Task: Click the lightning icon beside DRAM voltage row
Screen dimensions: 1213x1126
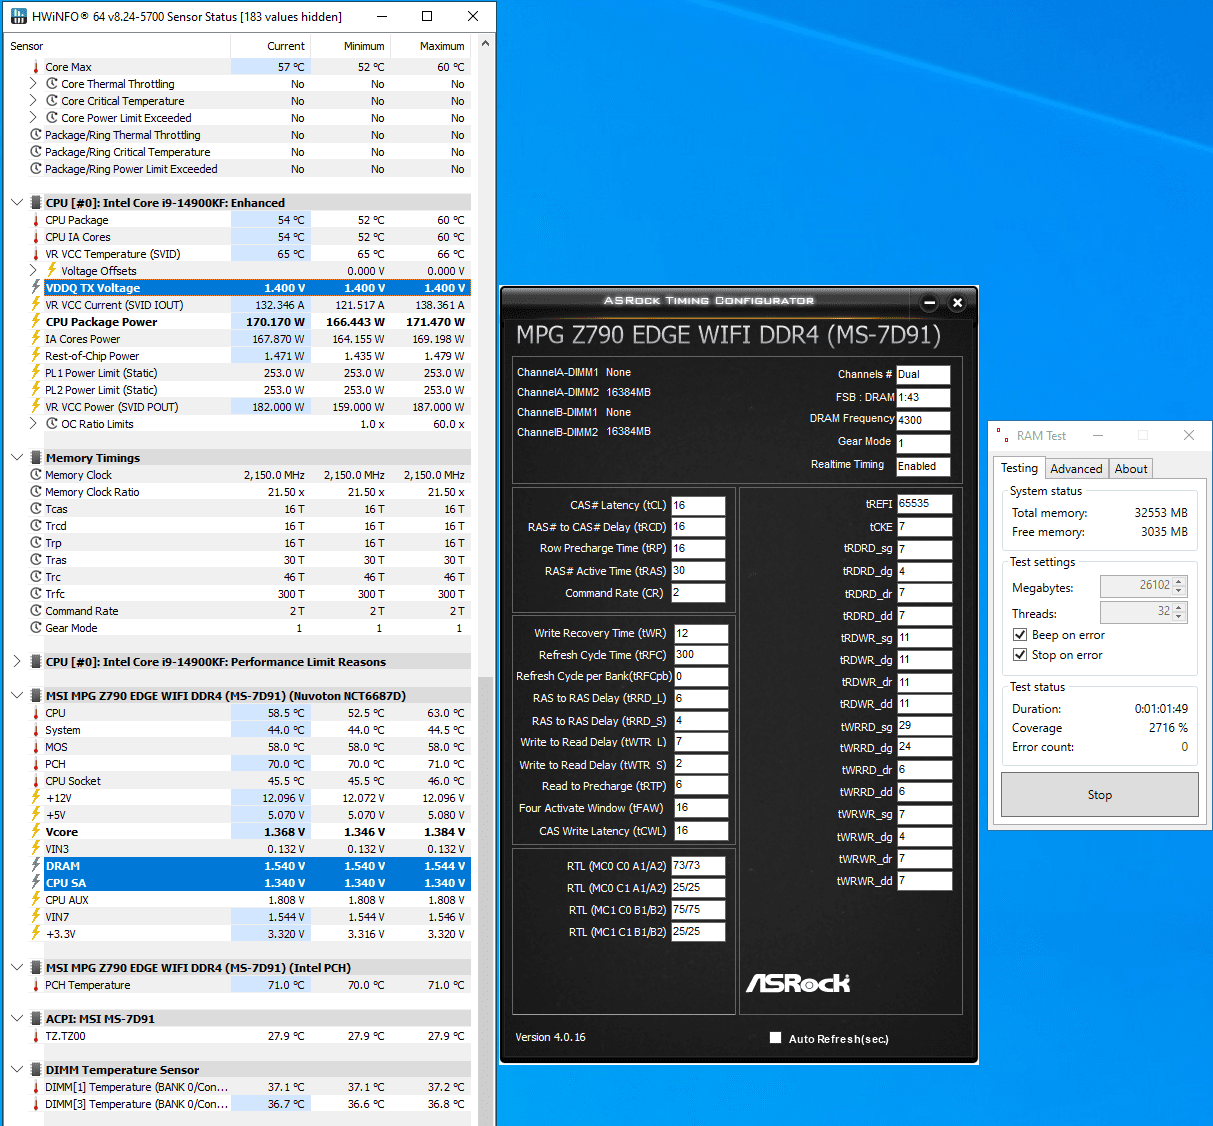Action: [x=36, y=866]
